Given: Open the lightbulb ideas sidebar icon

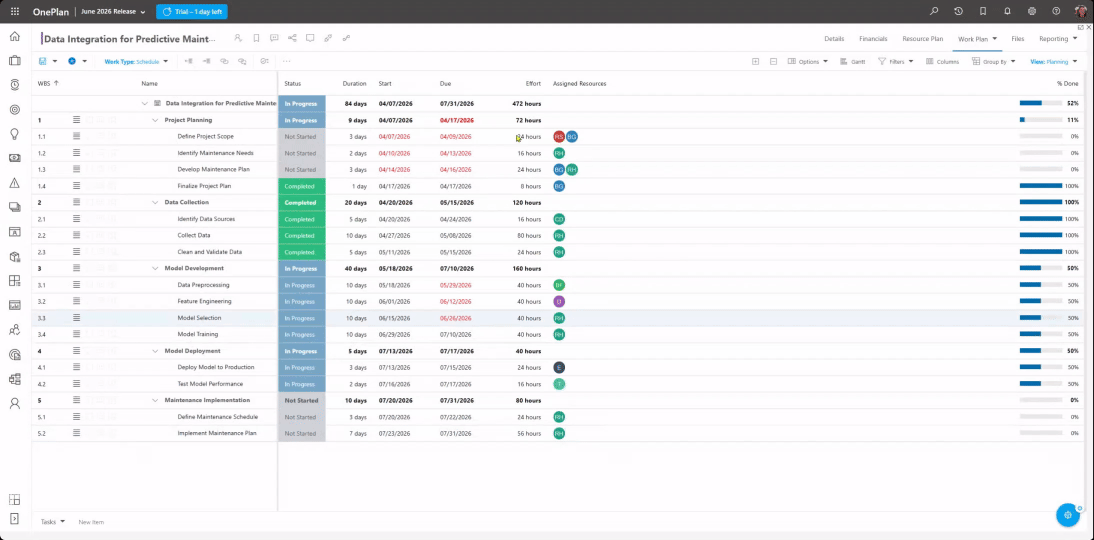Looking at the screenshot, I should (15, 134).
